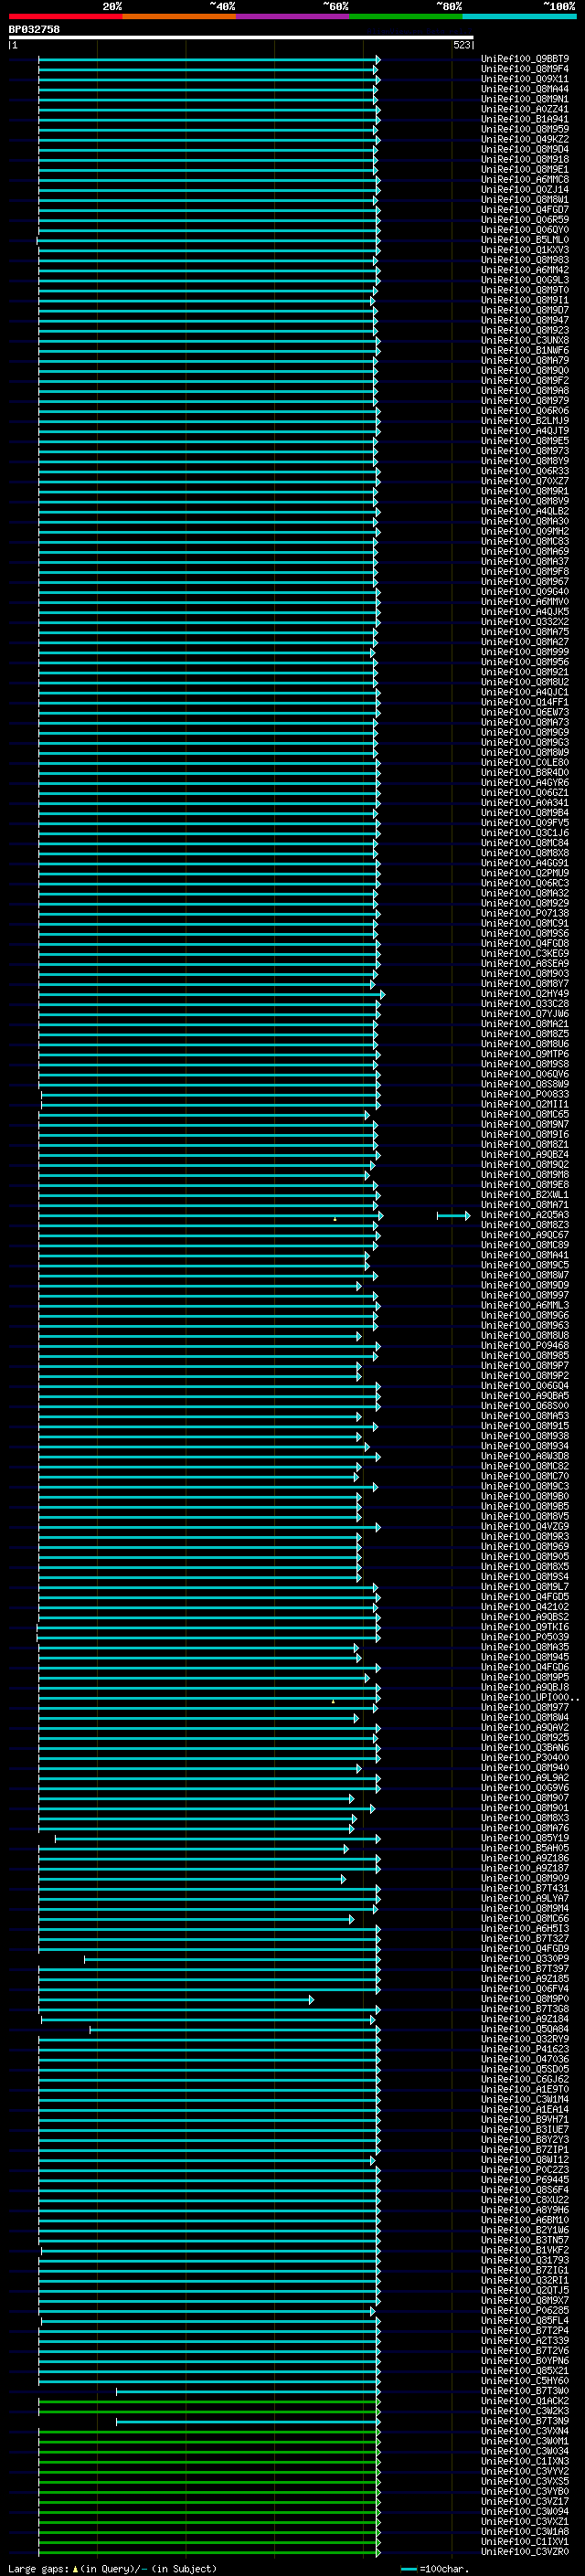585x2576 pixels.
Task: Select hit label UniRef100_B5LML0
Action: pyautogui.click(x=525, y=240)
